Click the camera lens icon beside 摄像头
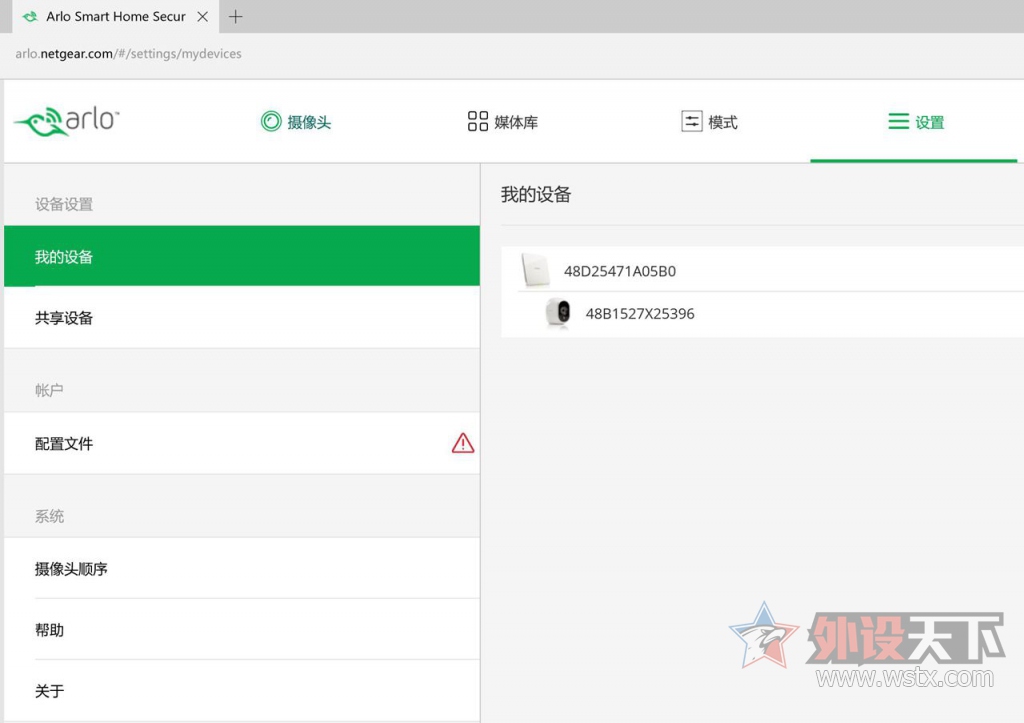1024x723 pixels. 271,121
